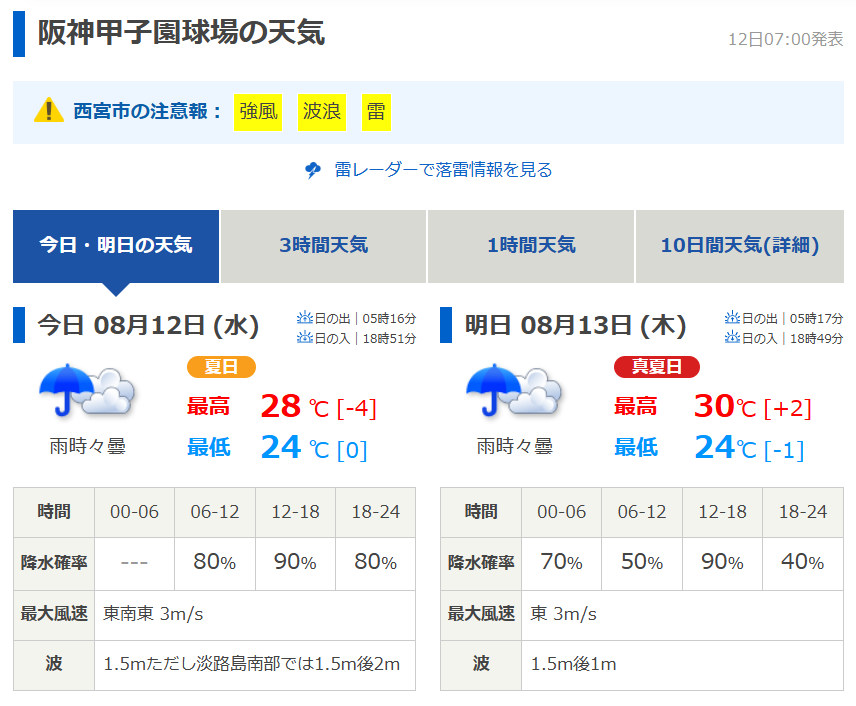Click the thunder radar lightning icon
This screenshot has width=856, height=706.
(312, 170)
